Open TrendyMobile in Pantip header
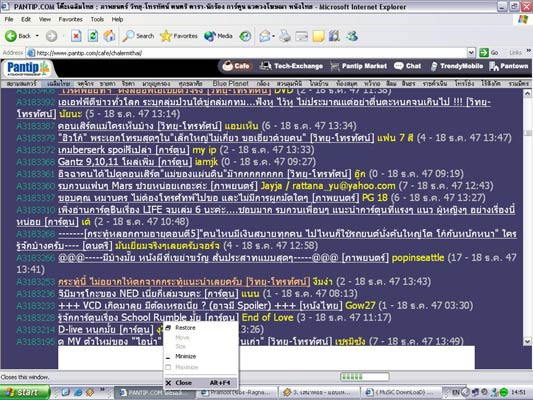 coord(456,66)
